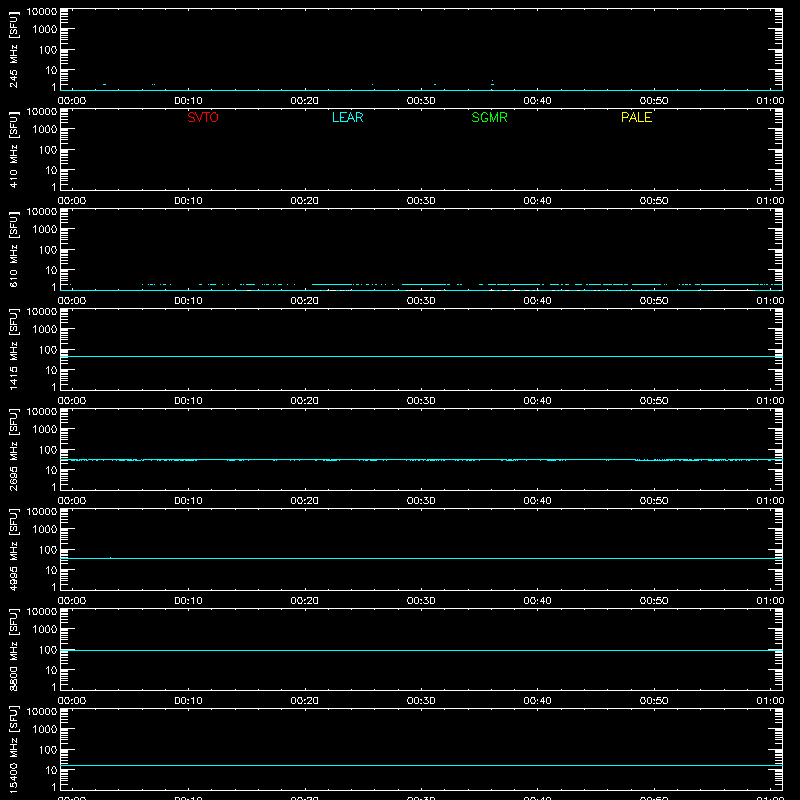Click the 4995 MHz flux trace line

[x=421, y=558]
